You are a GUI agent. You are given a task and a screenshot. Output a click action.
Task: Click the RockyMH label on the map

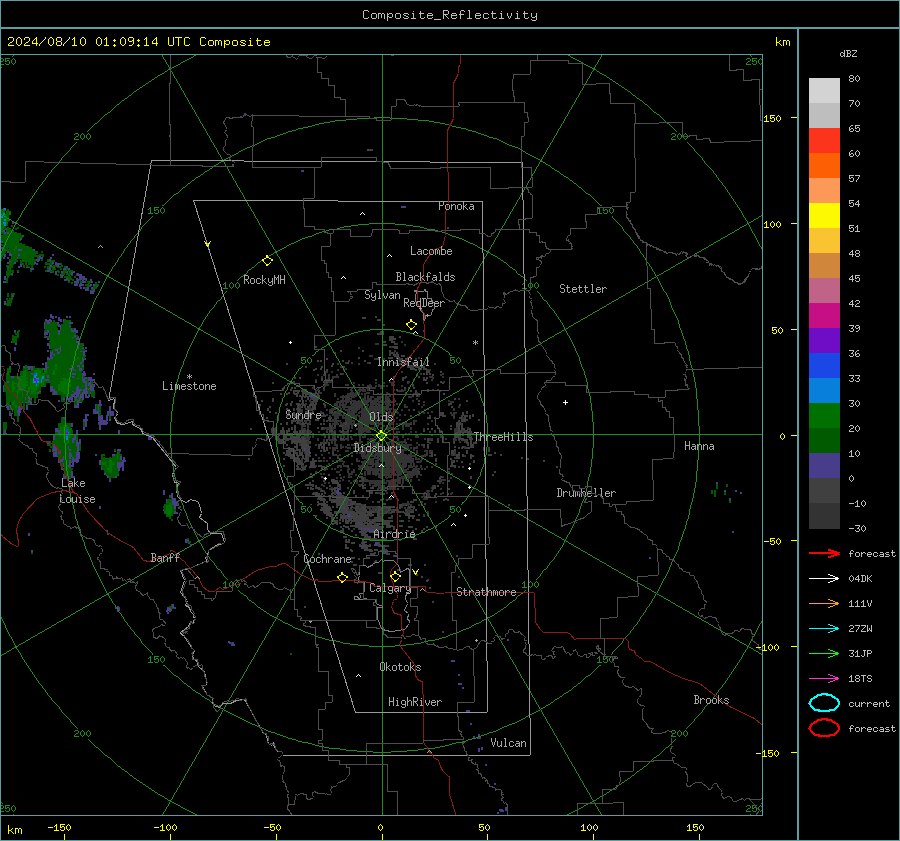click(264, 280)
